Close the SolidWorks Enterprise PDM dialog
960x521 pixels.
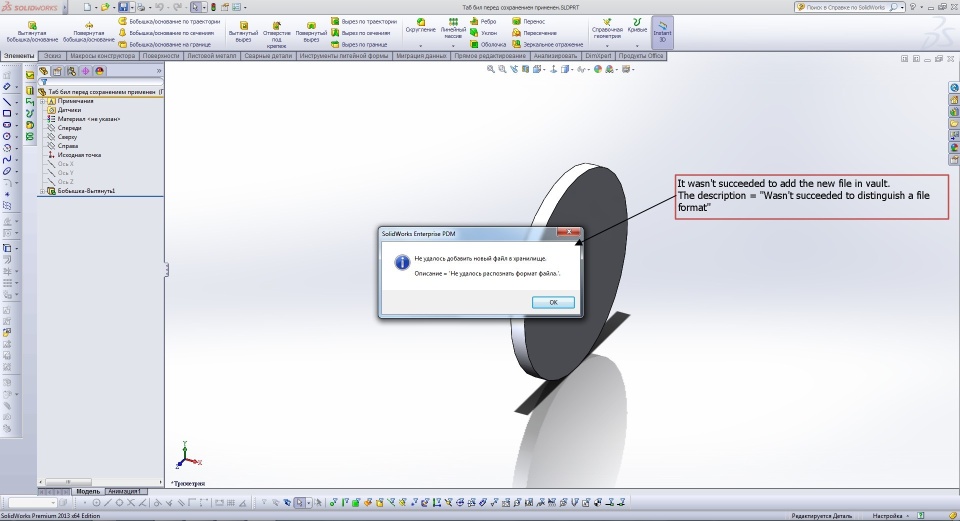(569, 232)
